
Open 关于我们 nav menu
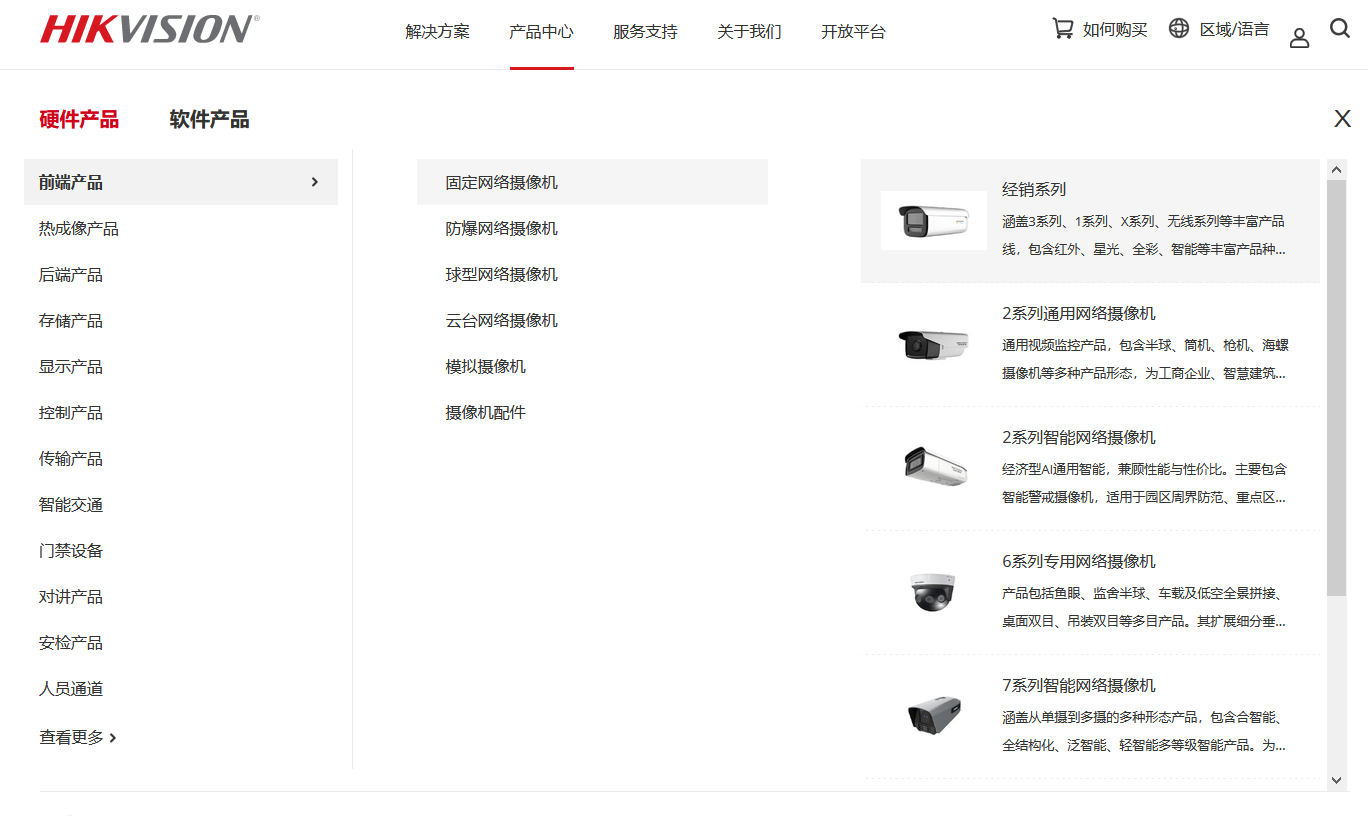[x=749, y=31]
